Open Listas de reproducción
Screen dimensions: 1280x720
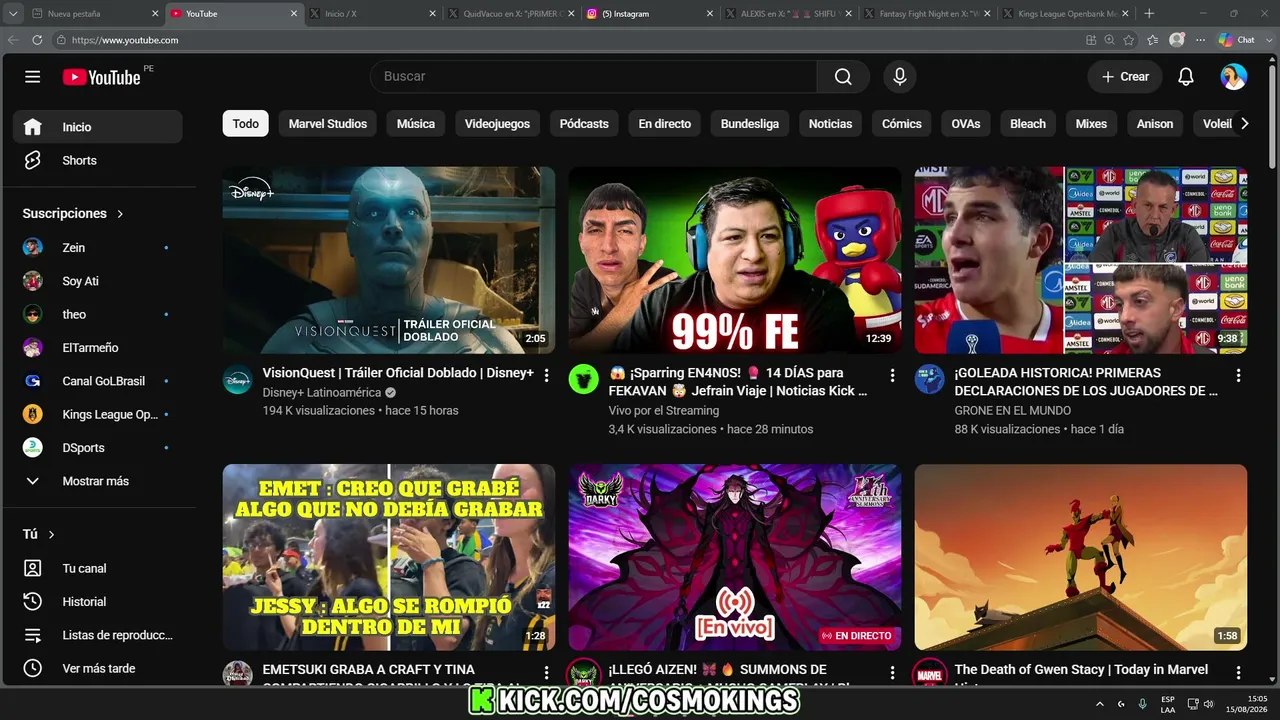[98, 635]
